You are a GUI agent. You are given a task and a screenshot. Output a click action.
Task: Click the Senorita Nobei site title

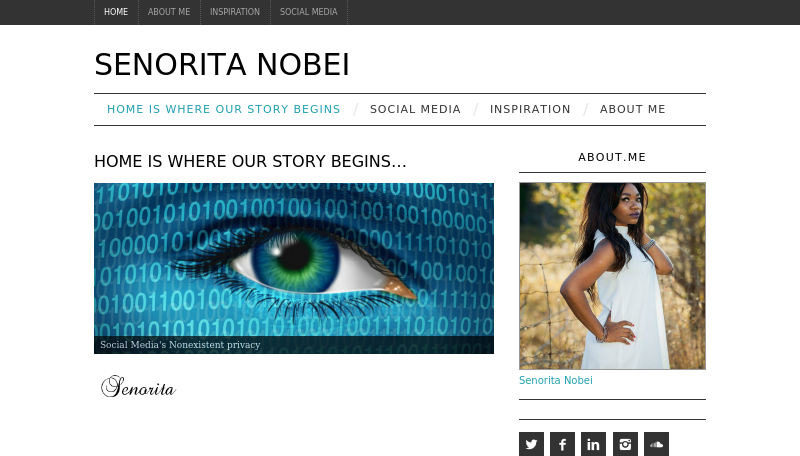[x=222, y=64]
